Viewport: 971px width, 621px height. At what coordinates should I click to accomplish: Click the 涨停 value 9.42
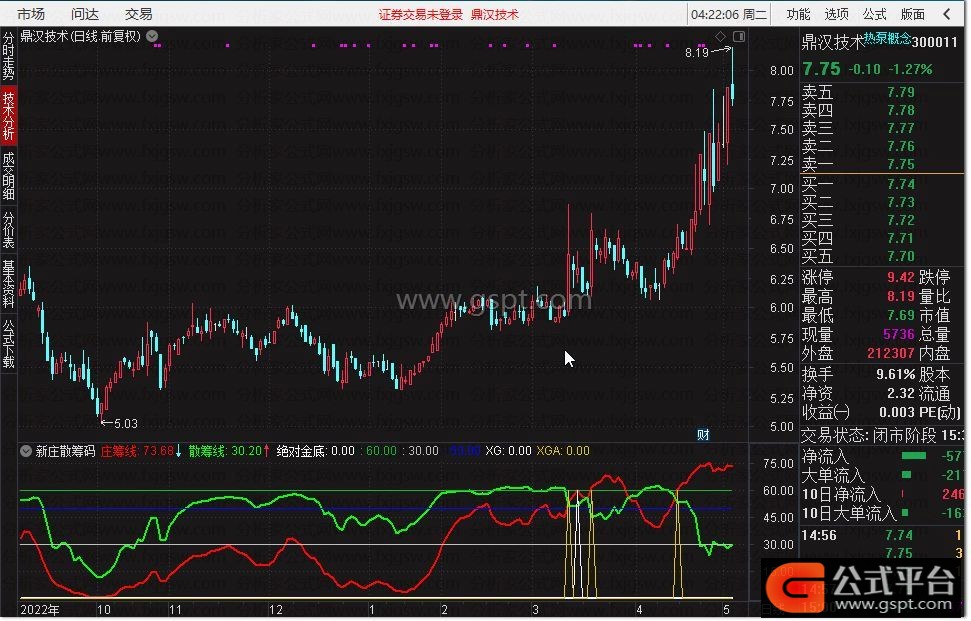click(900, 277)
